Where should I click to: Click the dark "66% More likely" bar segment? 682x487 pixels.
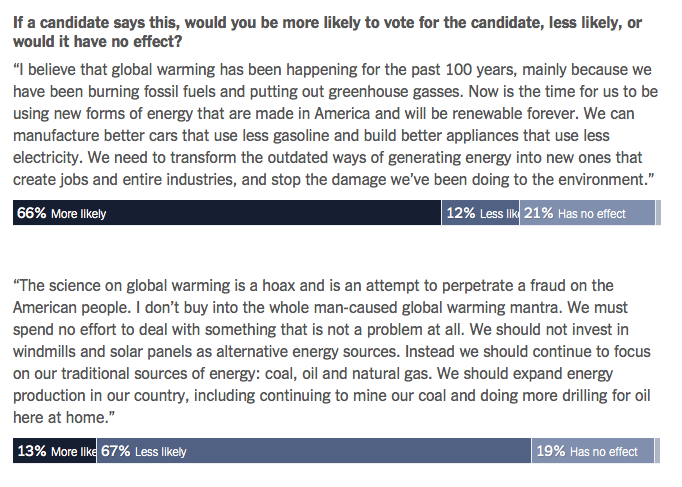click(227, 213)
